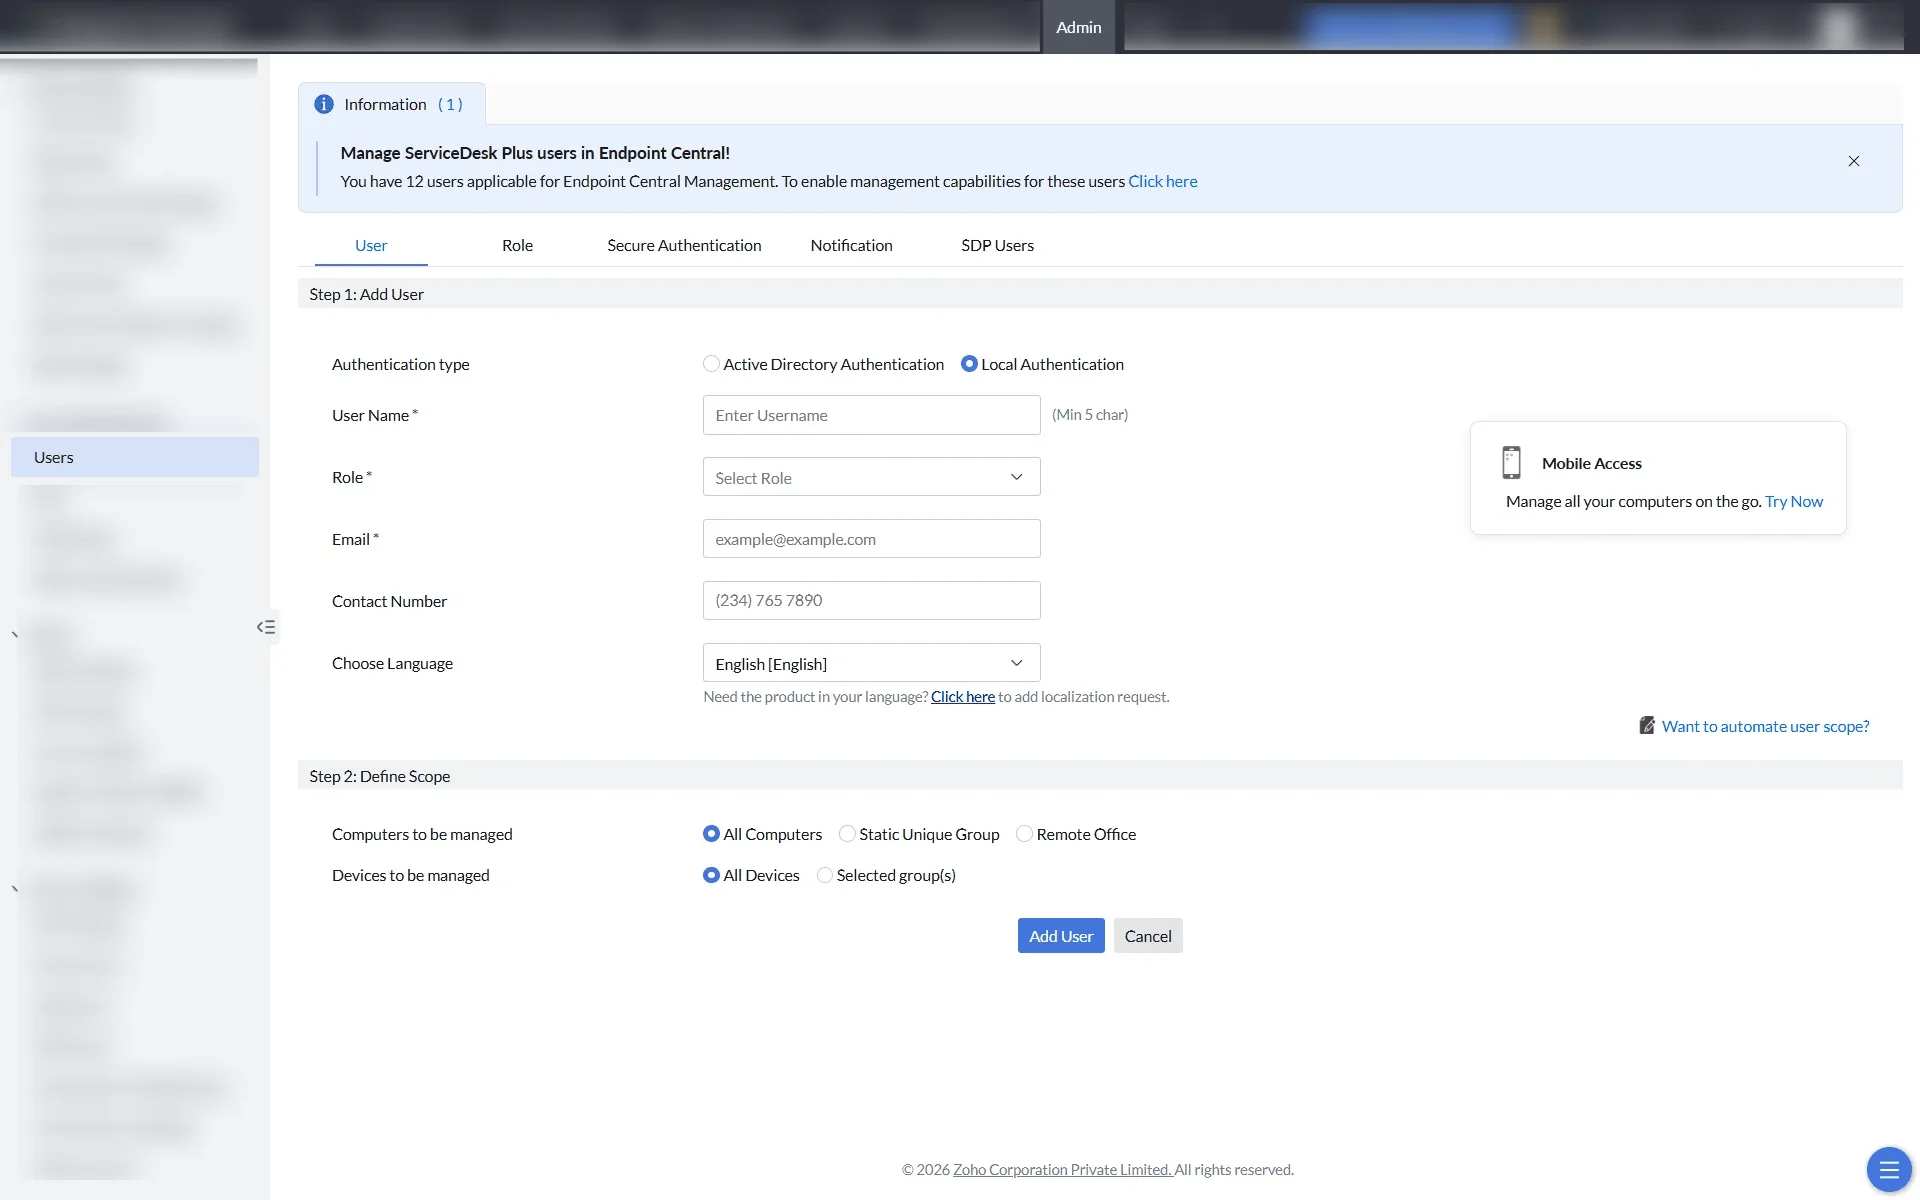
Task: Select Users in the left sidebar
Action: point(135,457)
